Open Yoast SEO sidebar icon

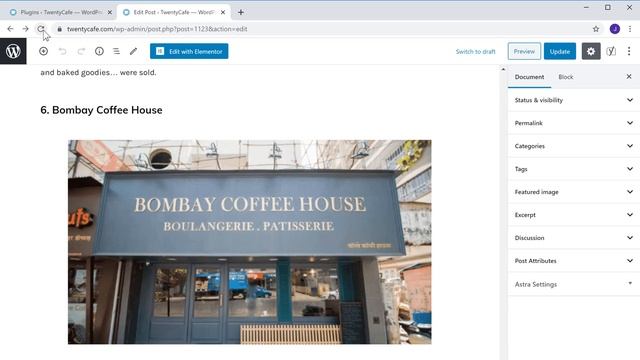tap(611, 51)
